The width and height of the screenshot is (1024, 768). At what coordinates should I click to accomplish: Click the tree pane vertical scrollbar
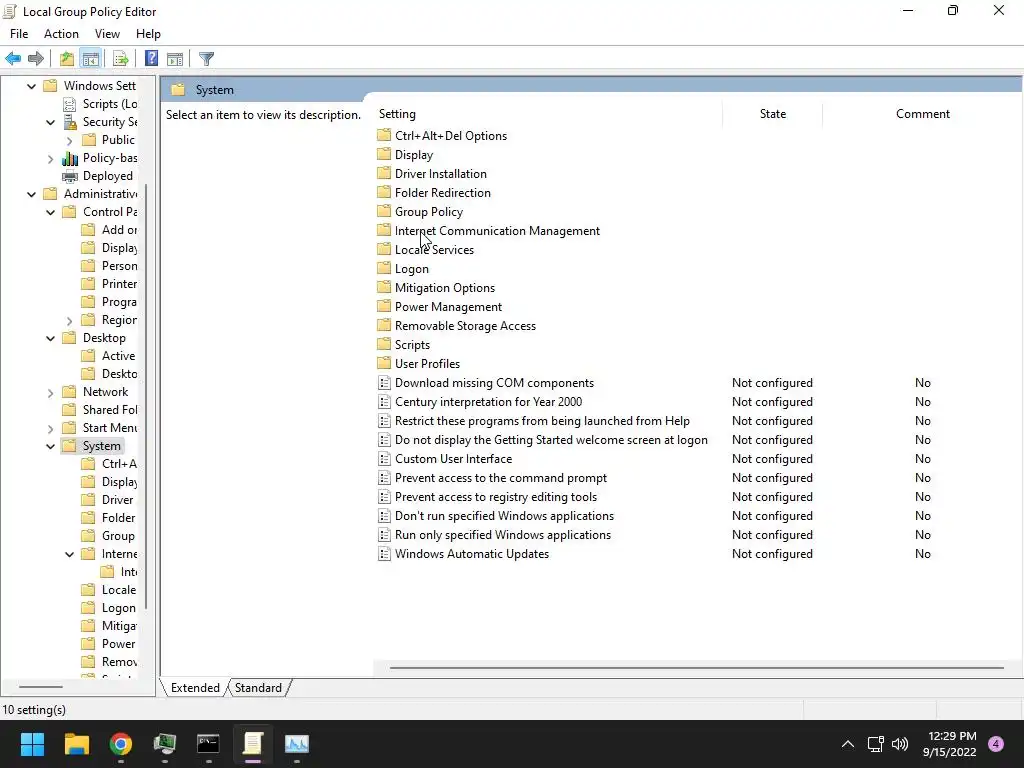click(x=146, y=396)
